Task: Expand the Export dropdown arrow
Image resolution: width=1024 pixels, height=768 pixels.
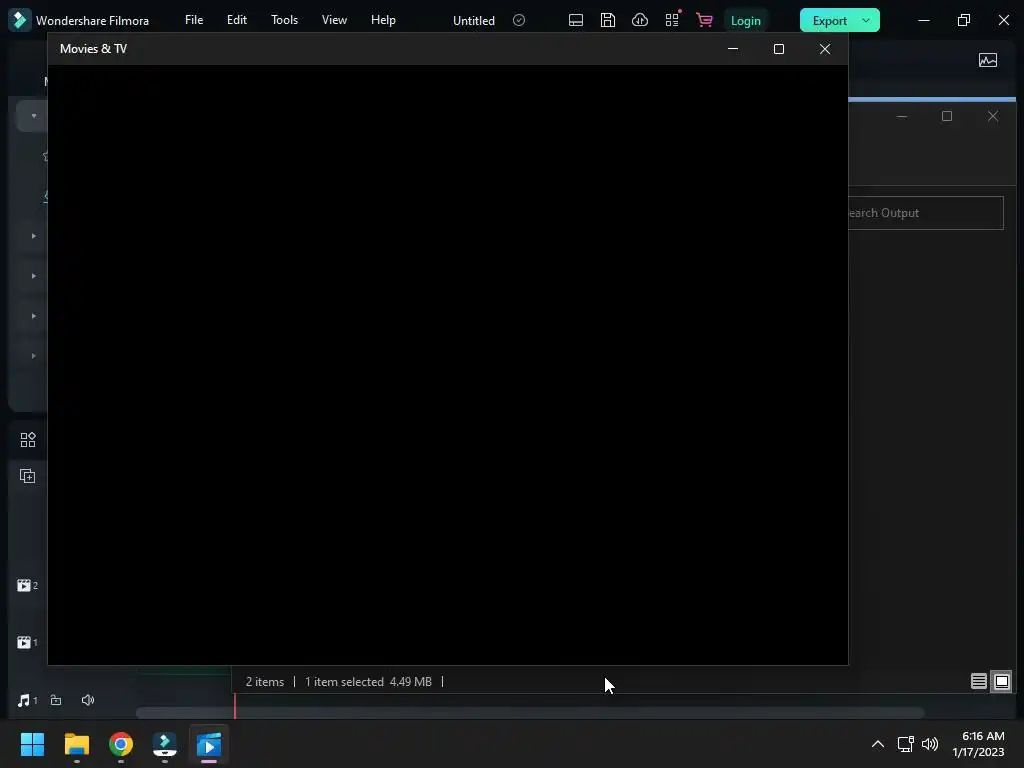Action: [866, 21]
